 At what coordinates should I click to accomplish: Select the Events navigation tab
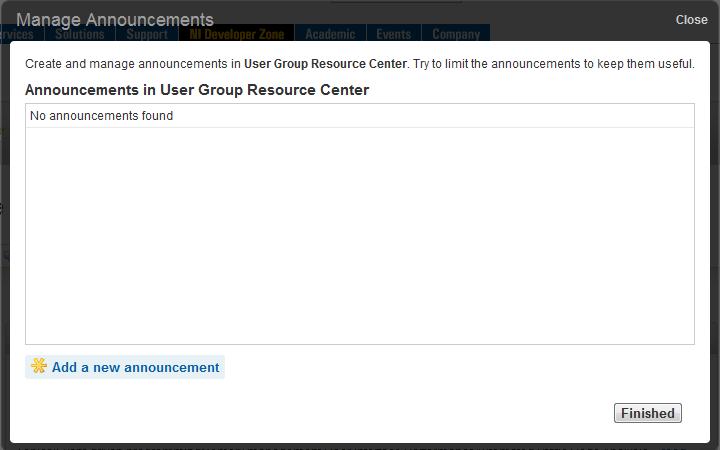[x=394, y=35]
